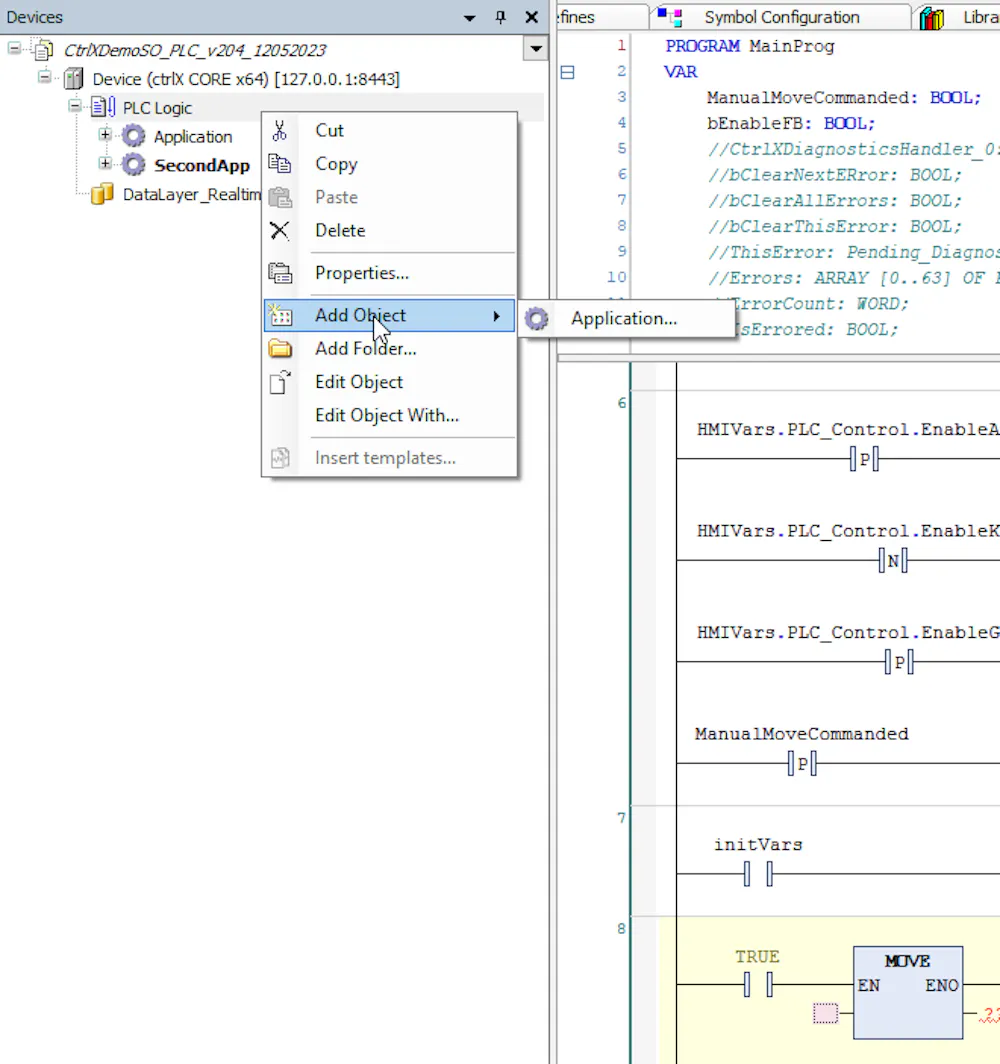Click the Symbol Configuration tab icon

tap(670, 17)
